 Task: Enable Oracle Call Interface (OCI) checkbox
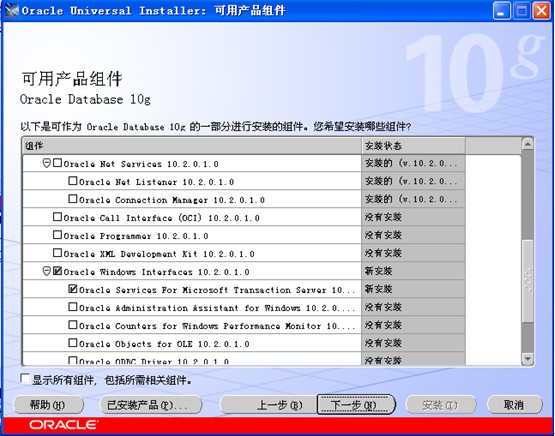coord(57,217)
